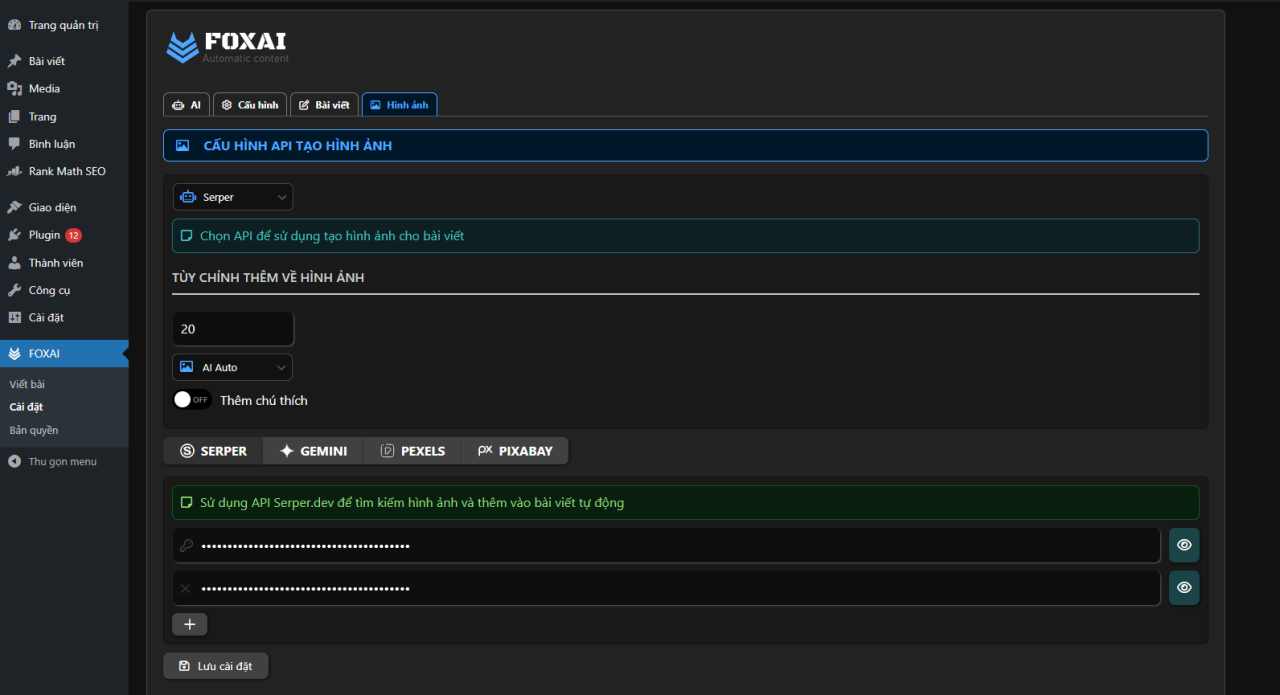The image size is (1280, 695).
Task: Open Rank Math SEO sidebar item
Action: (x=66, y=171)
